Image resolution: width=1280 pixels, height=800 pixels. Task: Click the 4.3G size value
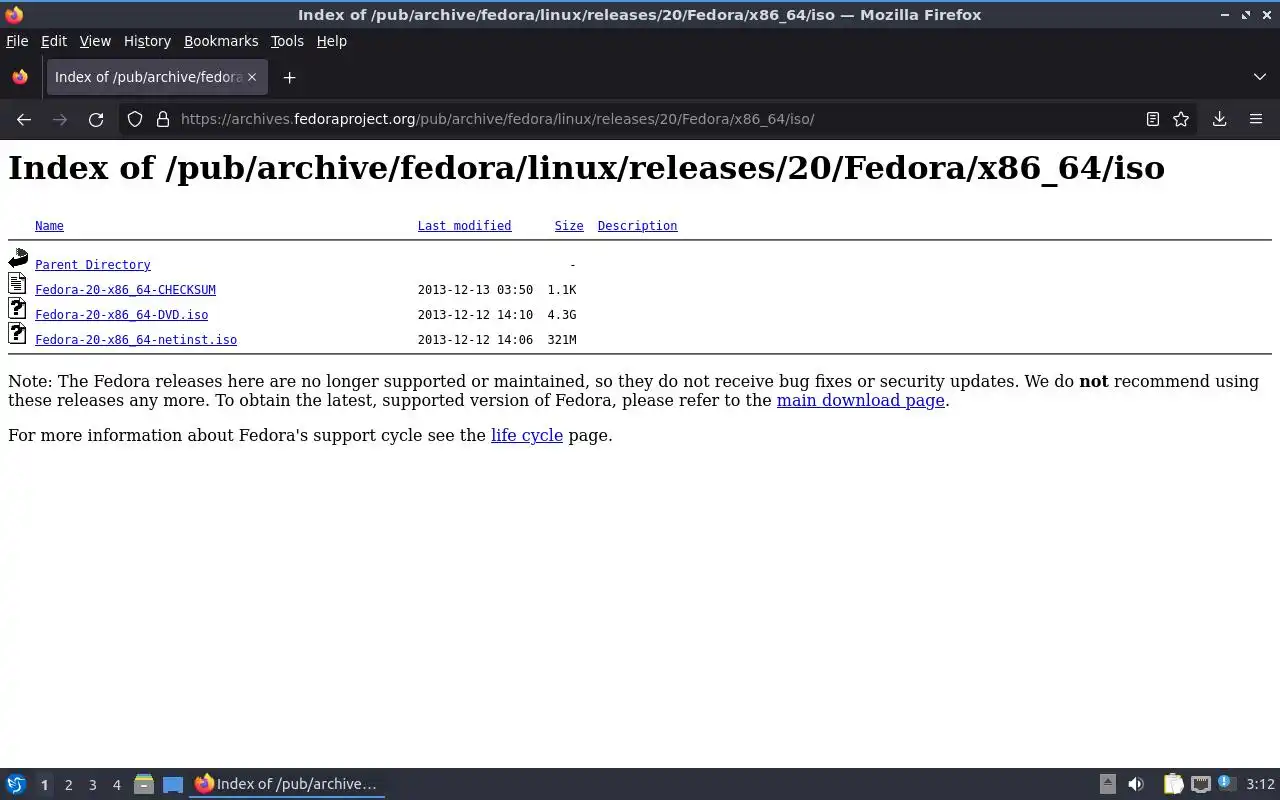pyautogui.click(x=561, y=315)
